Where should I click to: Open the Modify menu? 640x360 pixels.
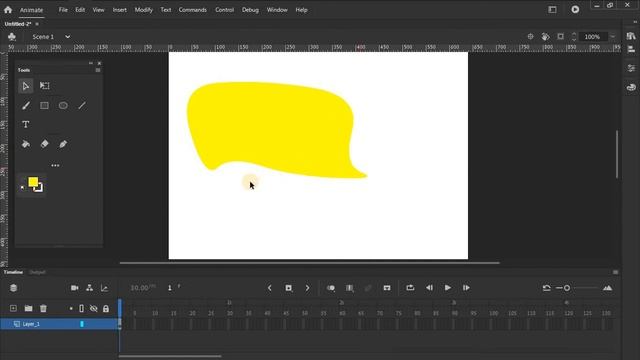pyautogui.click(x=144, y=10)
